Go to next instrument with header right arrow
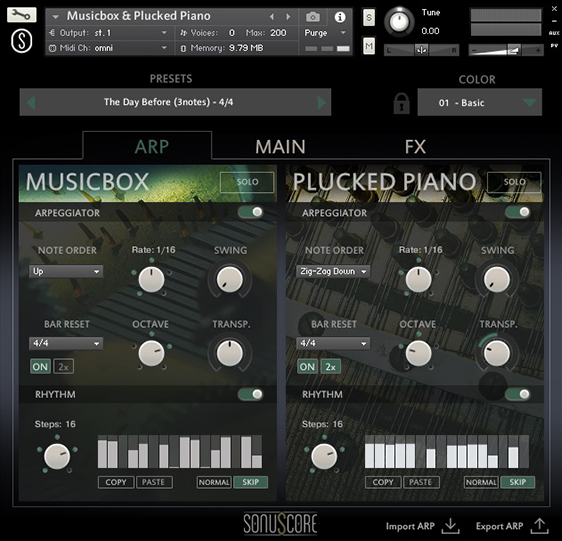The width and height of the screenshot is (562, 541). (x=288, y=16)
